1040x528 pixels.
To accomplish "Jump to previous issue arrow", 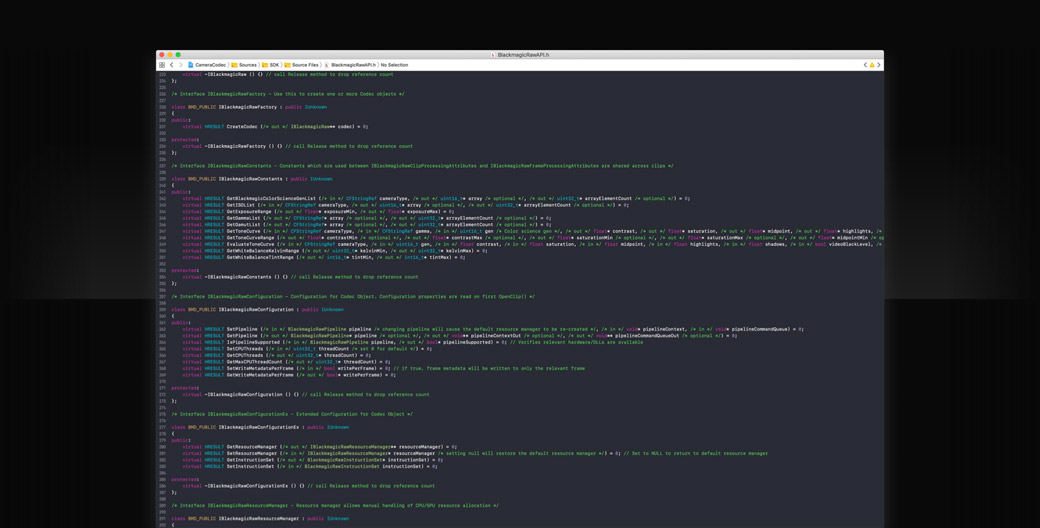I will 865,65.
